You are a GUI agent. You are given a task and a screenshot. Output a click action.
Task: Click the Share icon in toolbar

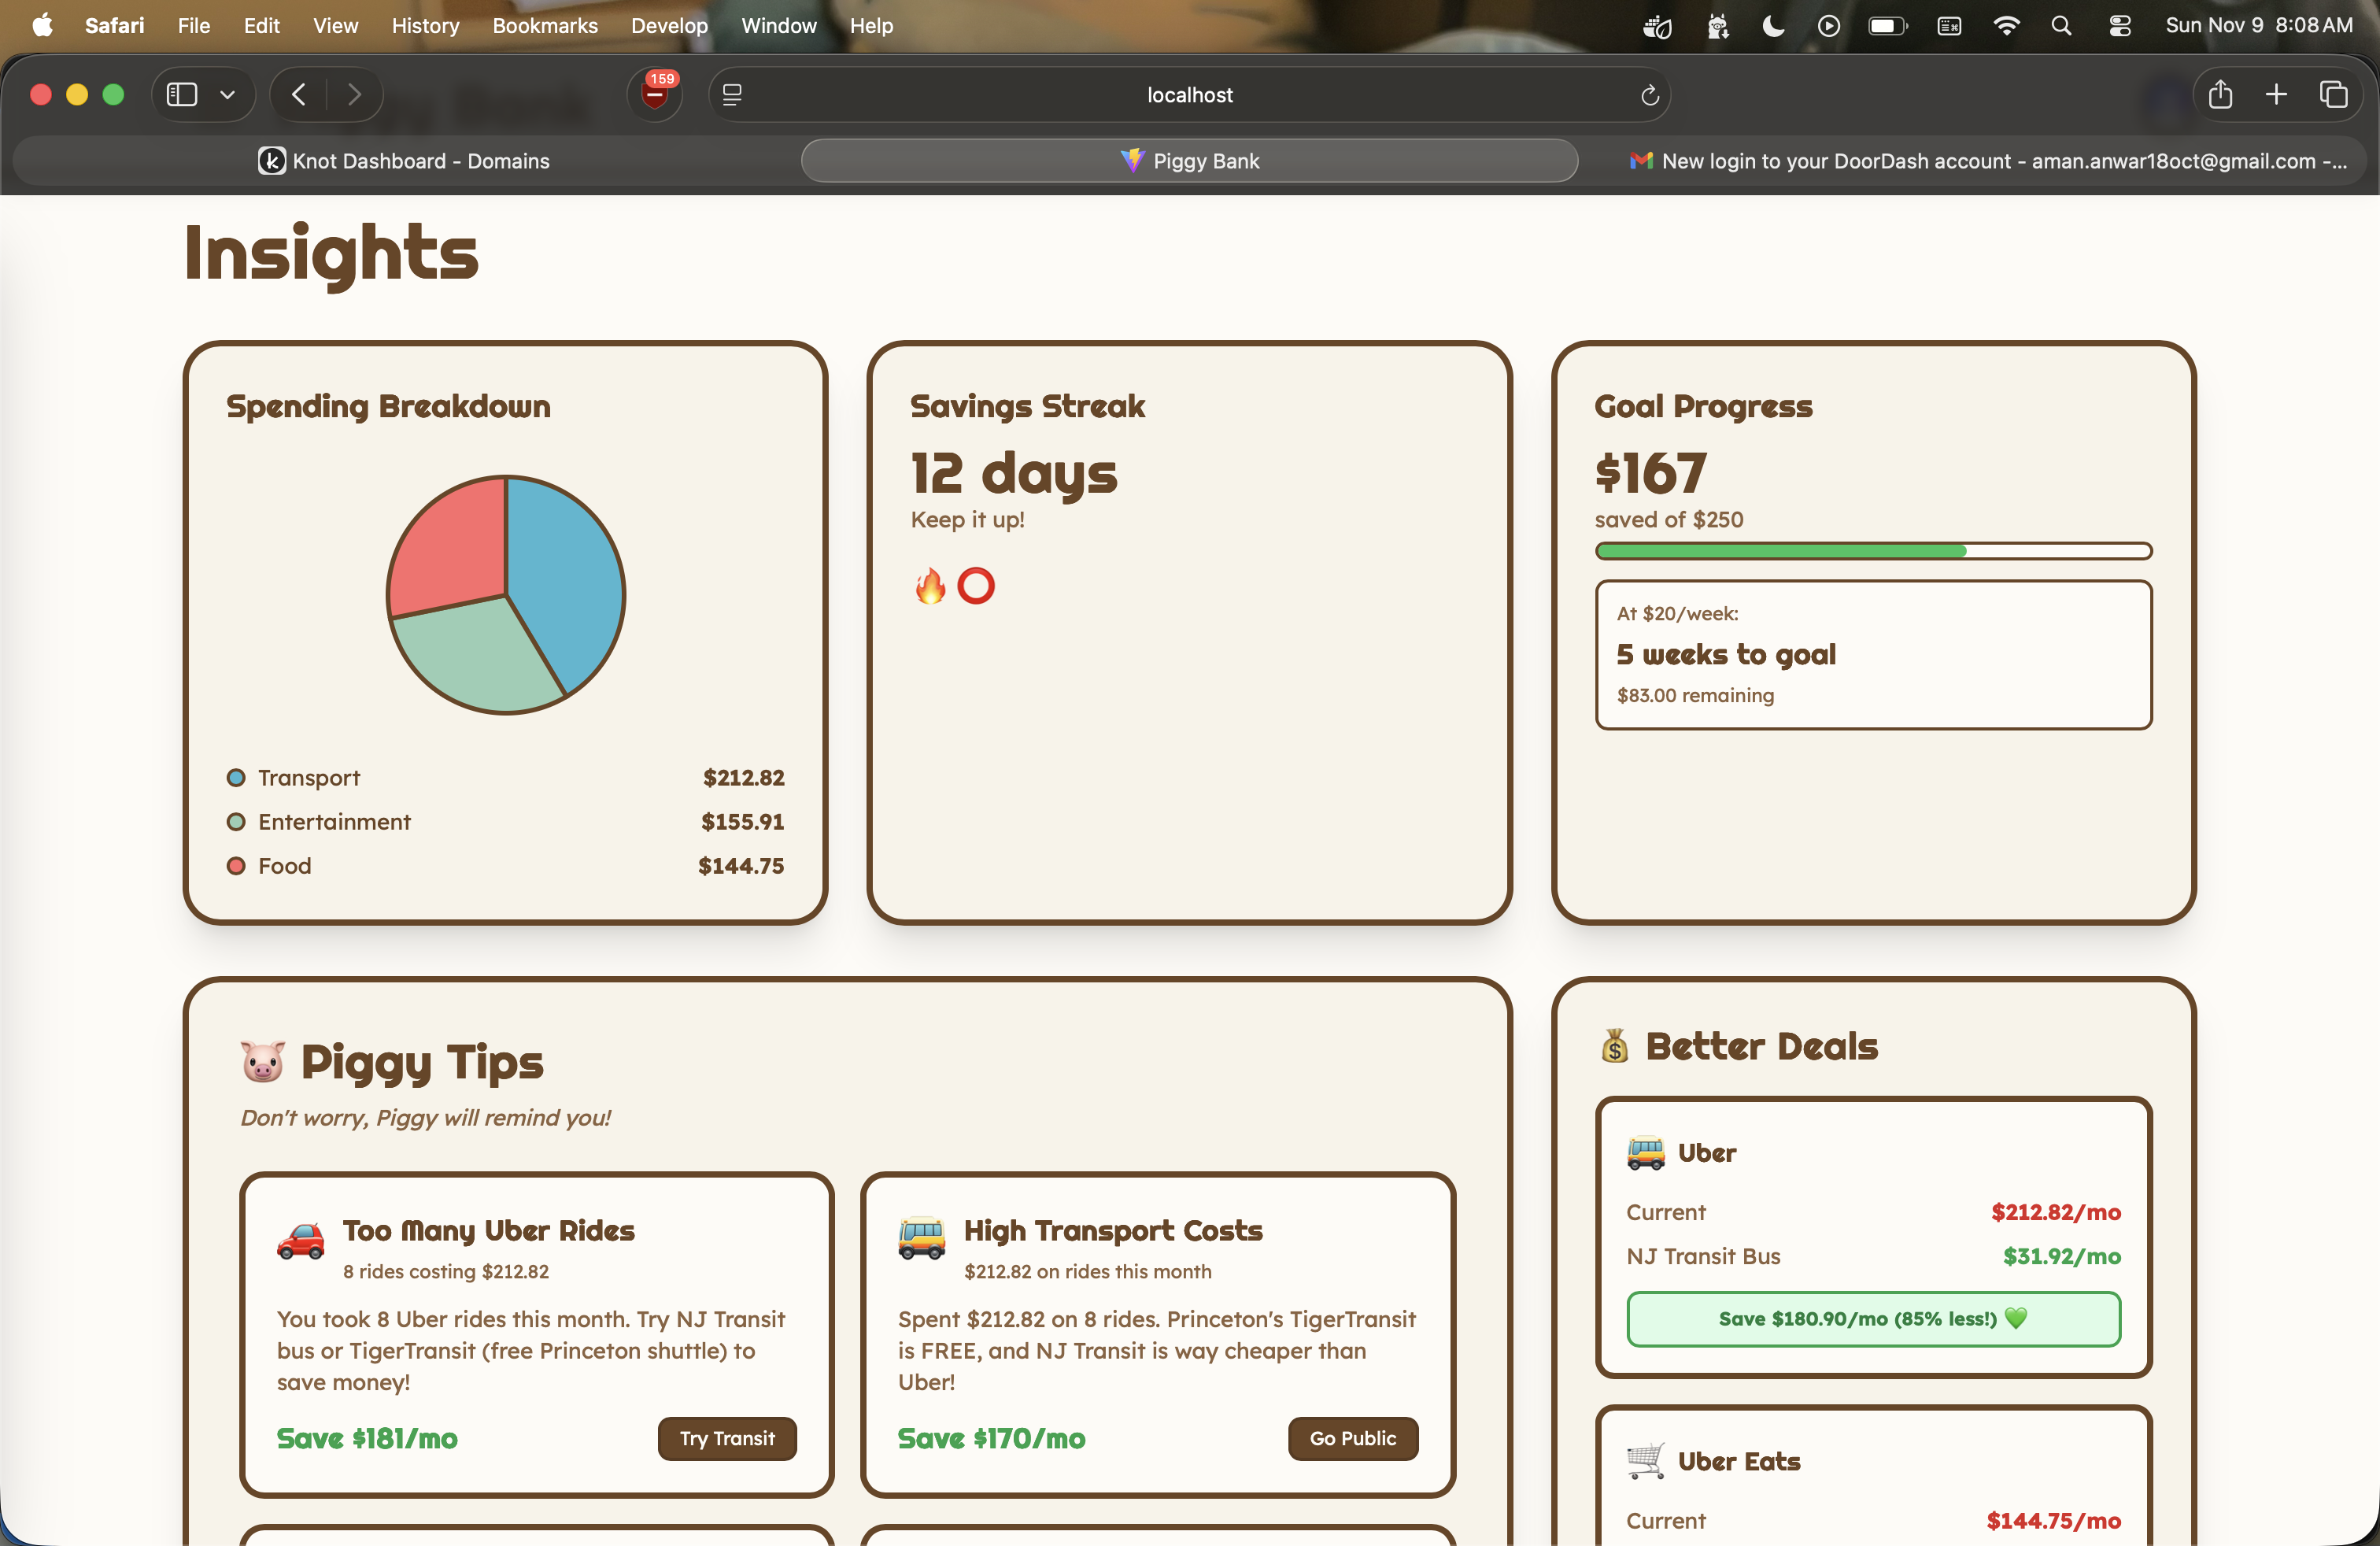pos(2219,94)
